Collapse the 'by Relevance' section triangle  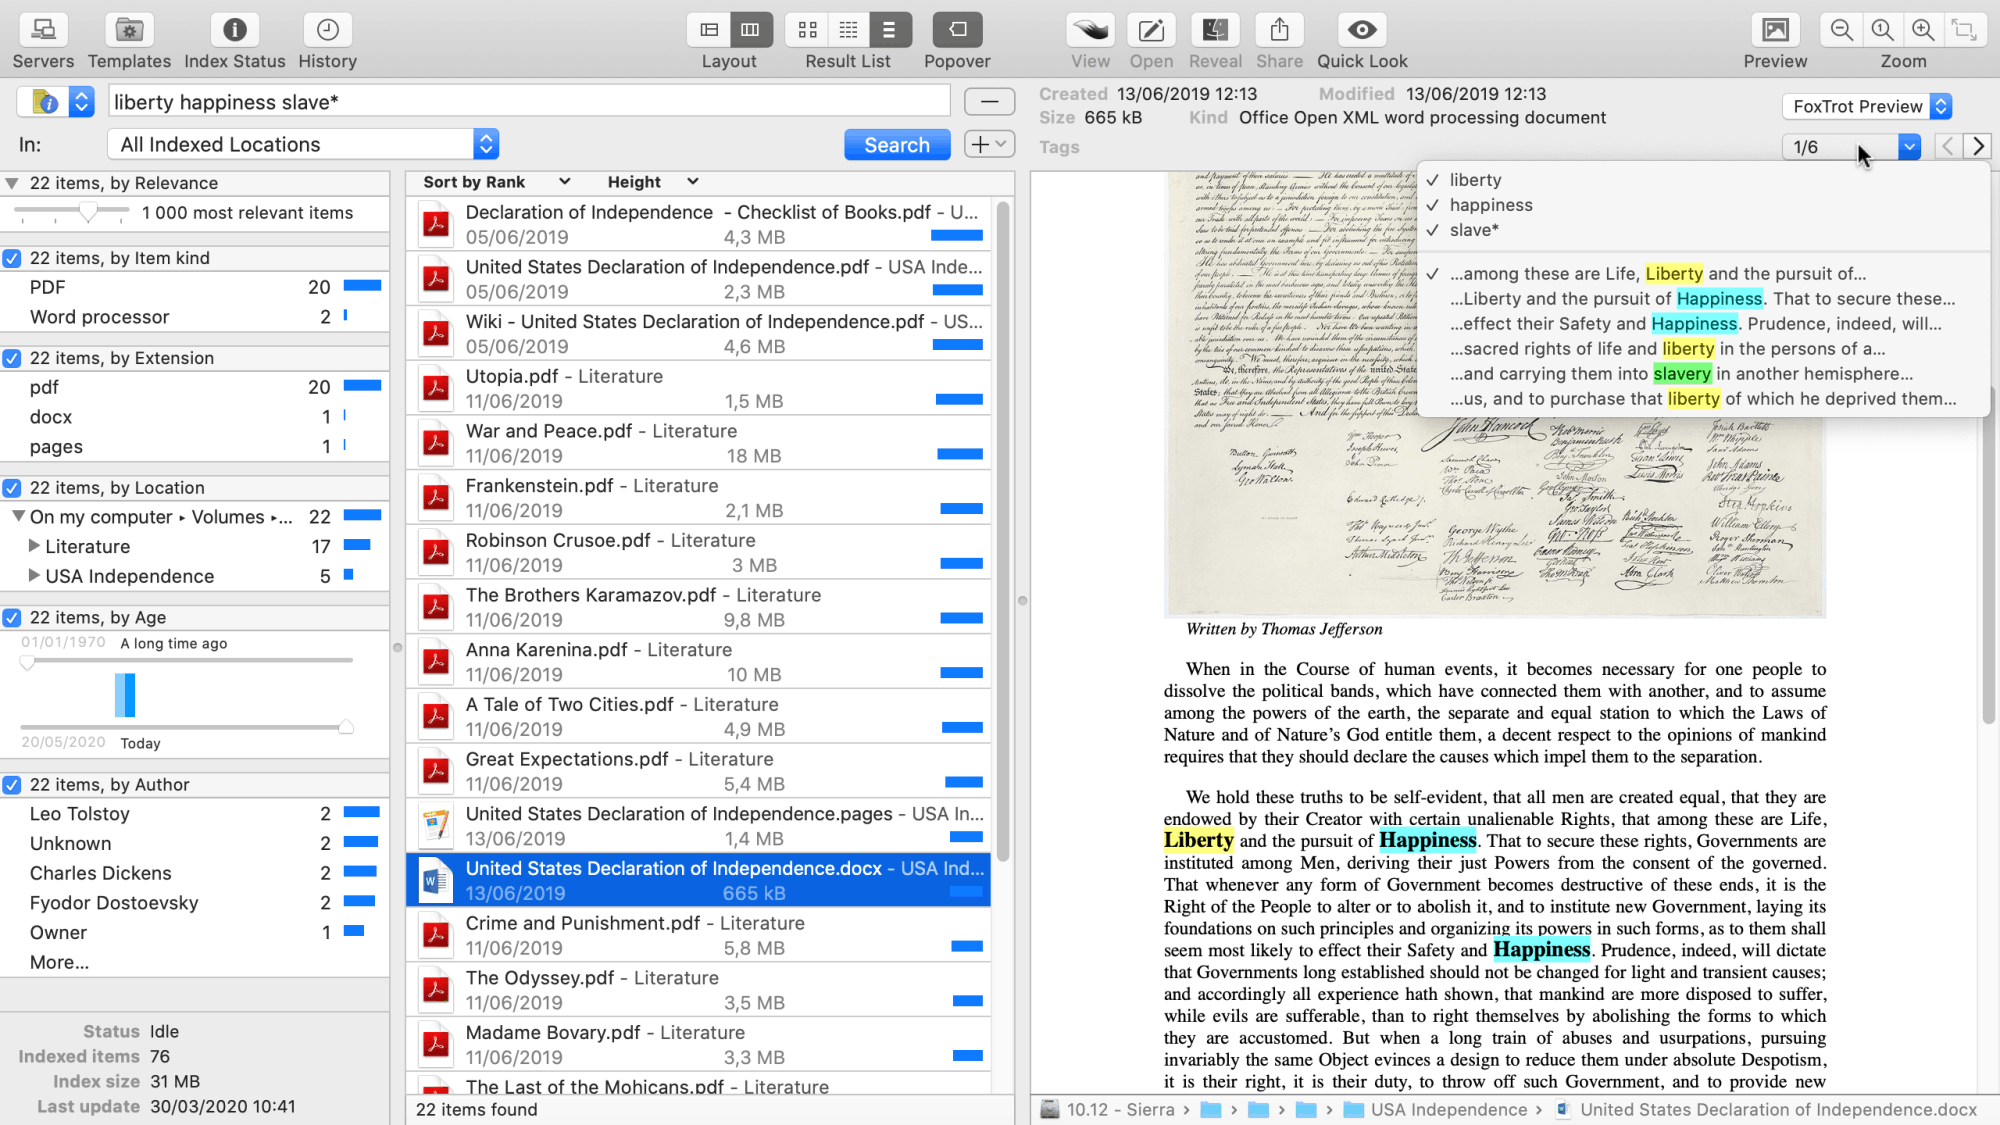(12, 183)
